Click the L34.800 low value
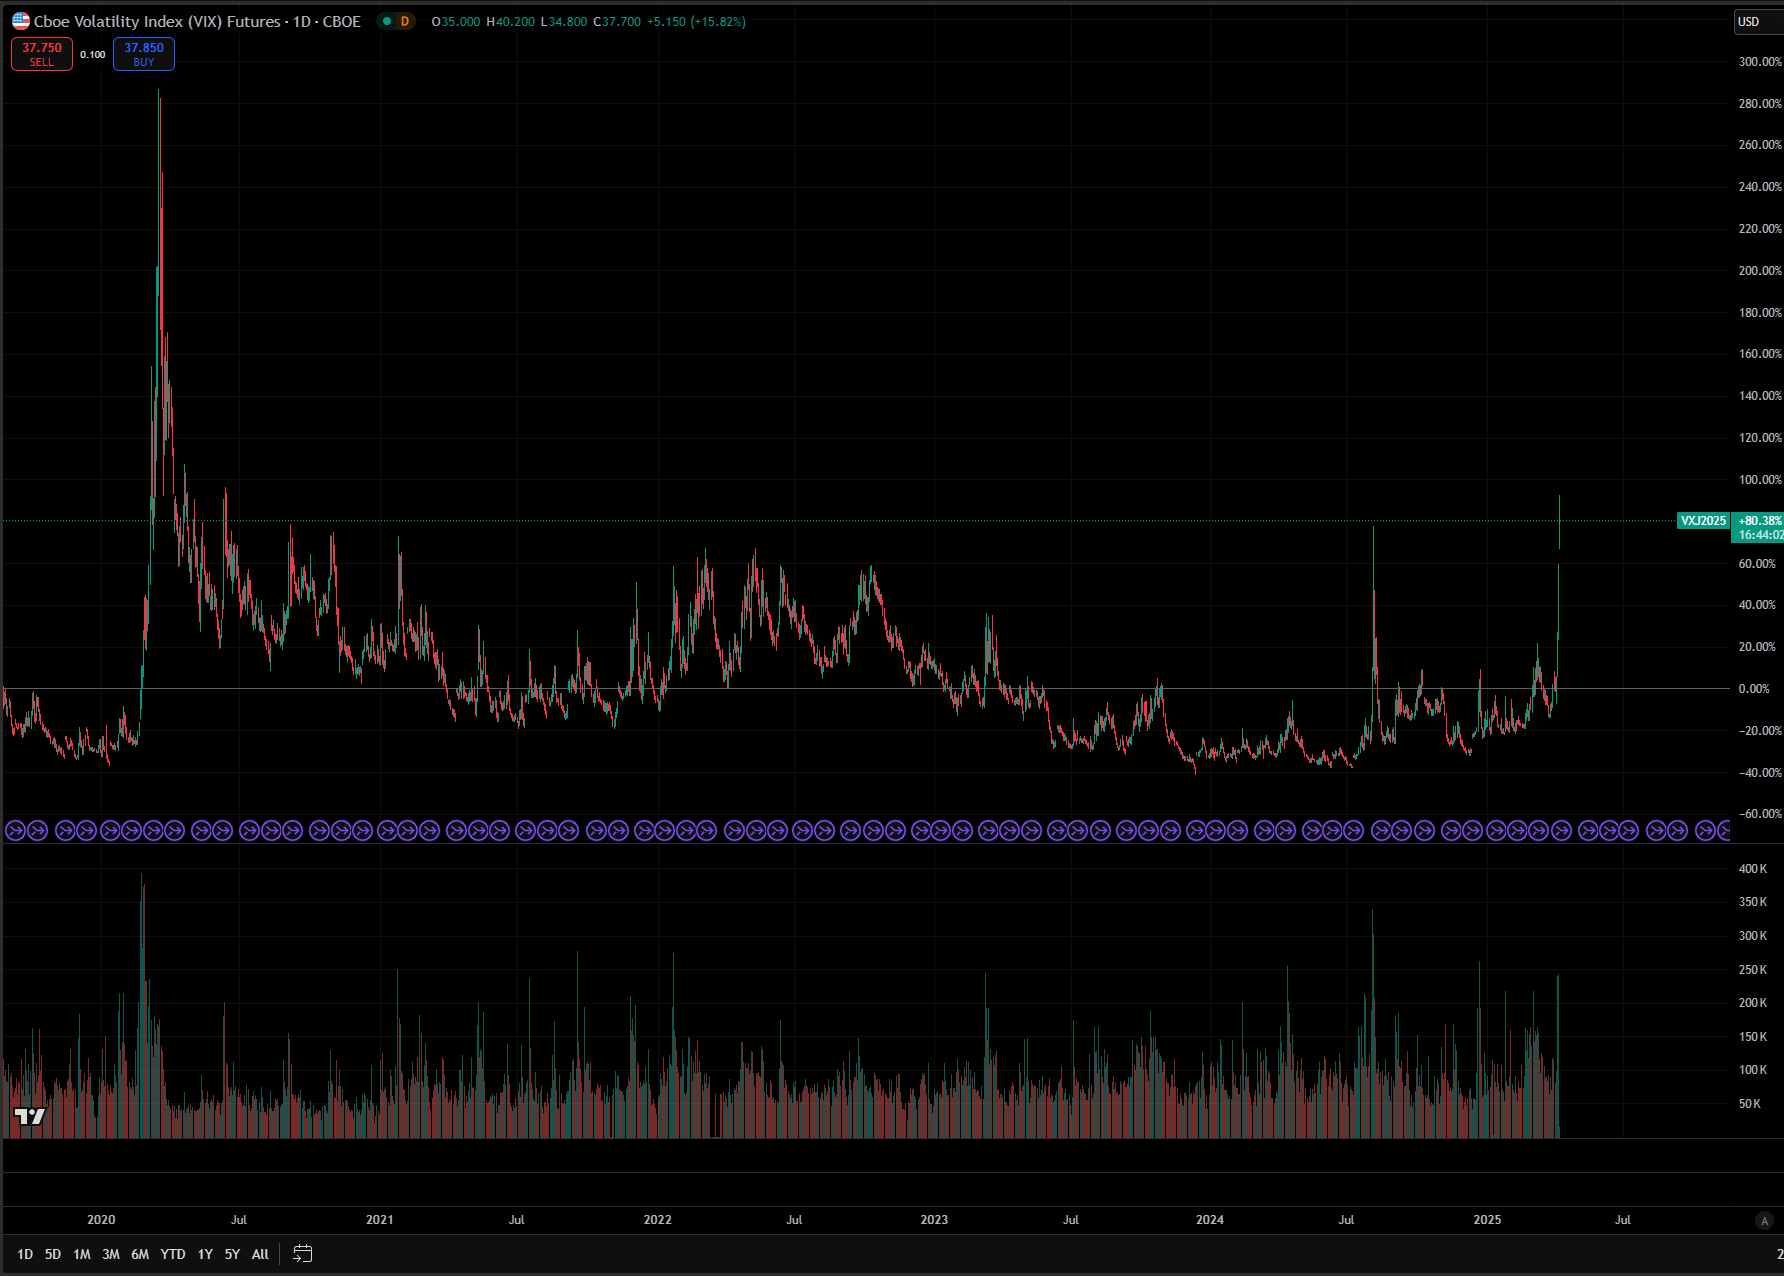Image resolution: width=1784 pixels, height=1276 pixels. coord(564,21)
